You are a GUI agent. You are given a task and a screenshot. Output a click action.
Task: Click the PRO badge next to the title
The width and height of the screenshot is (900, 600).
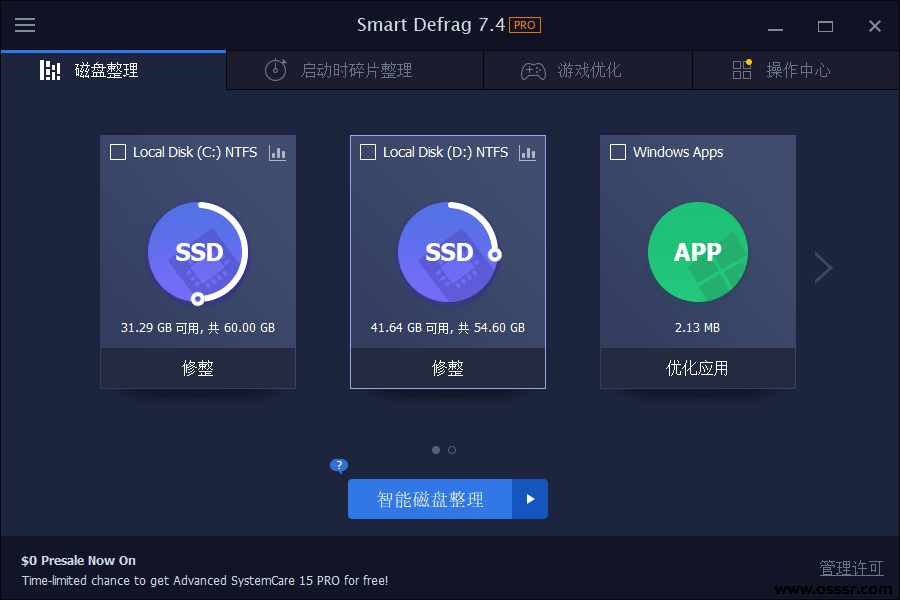[525, 25]
